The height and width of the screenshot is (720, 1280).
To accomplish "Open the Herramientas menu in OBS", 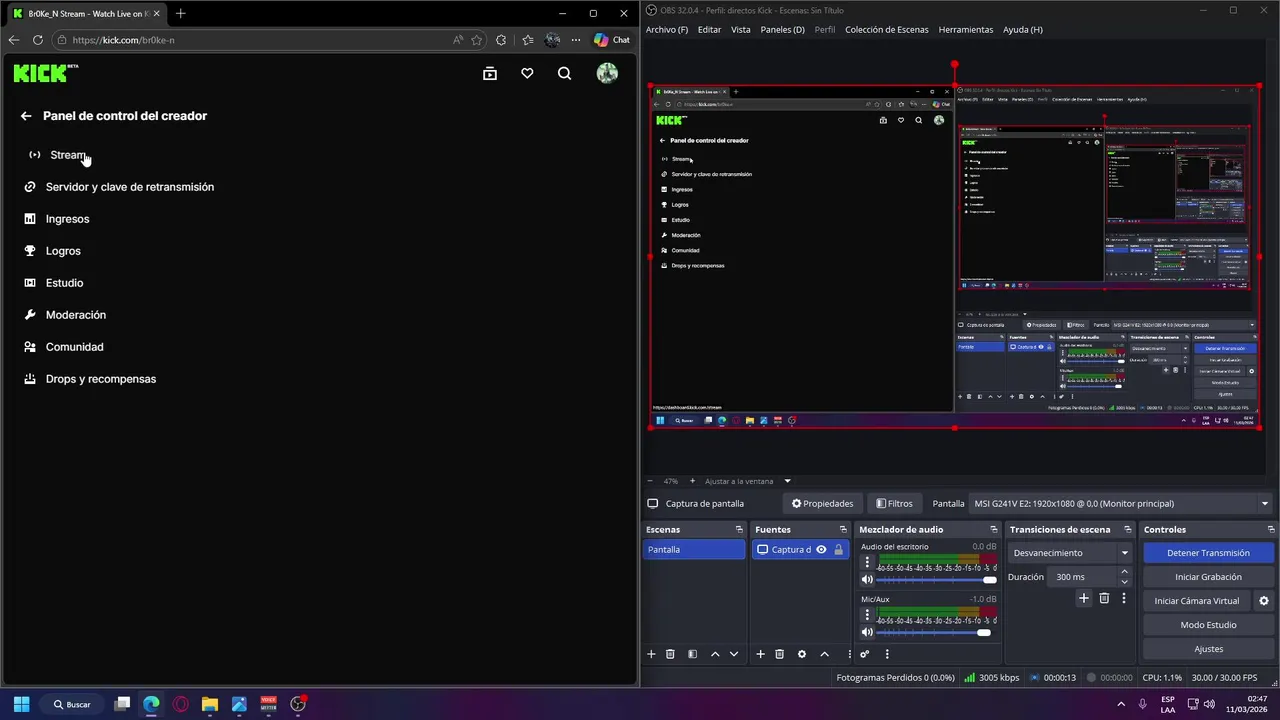I will coord(965,30).
